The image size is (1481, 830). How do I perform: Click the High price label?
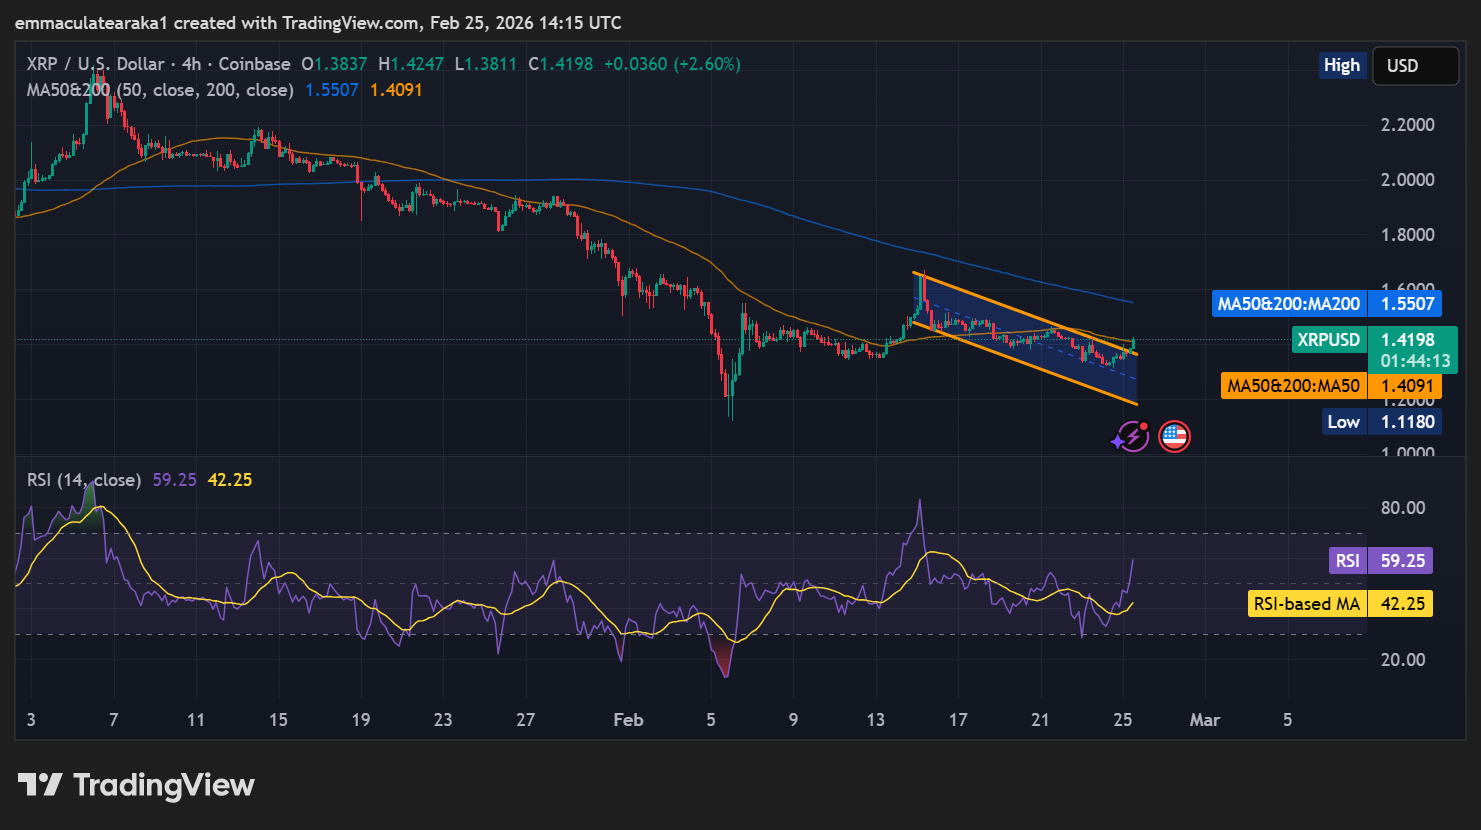(1341, 66)
